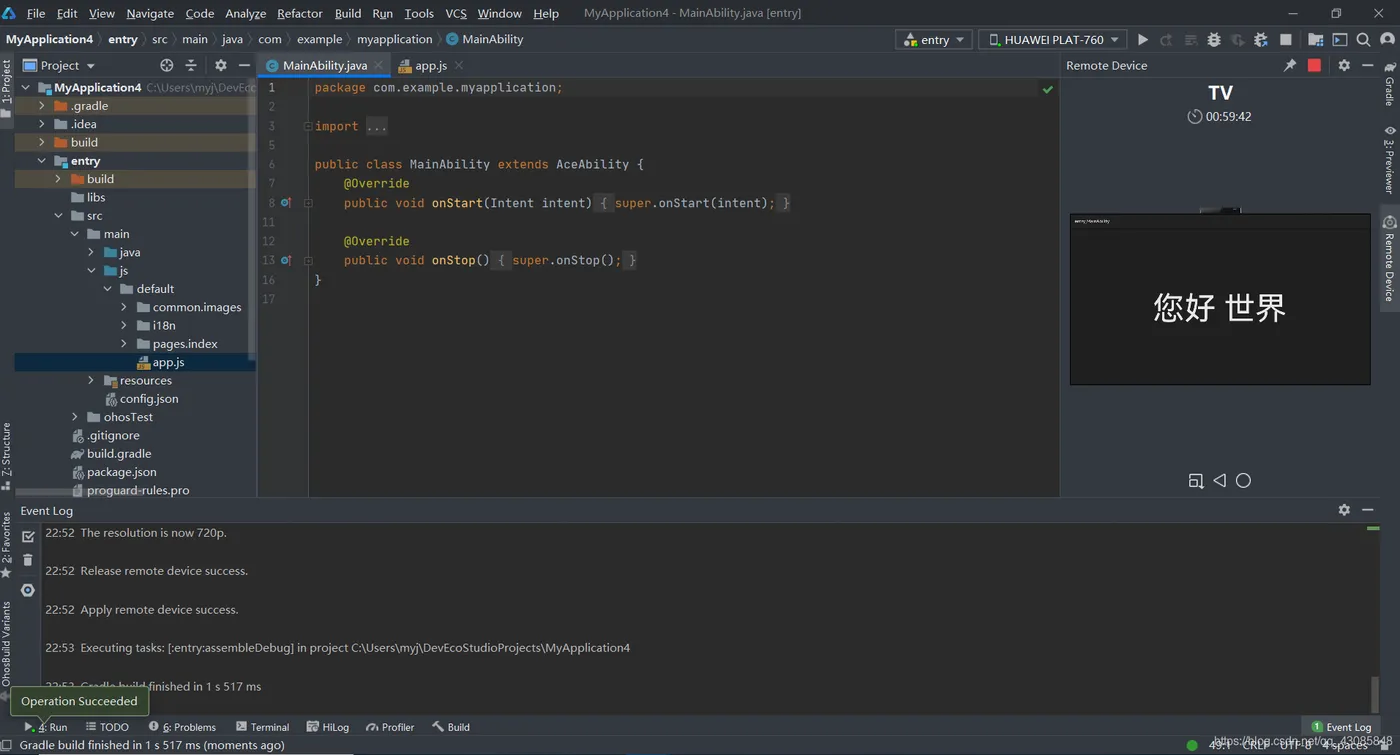The image size is (1400, 755).
Task: Hide the Project panel with the minus icon
Action: [244, 65]
